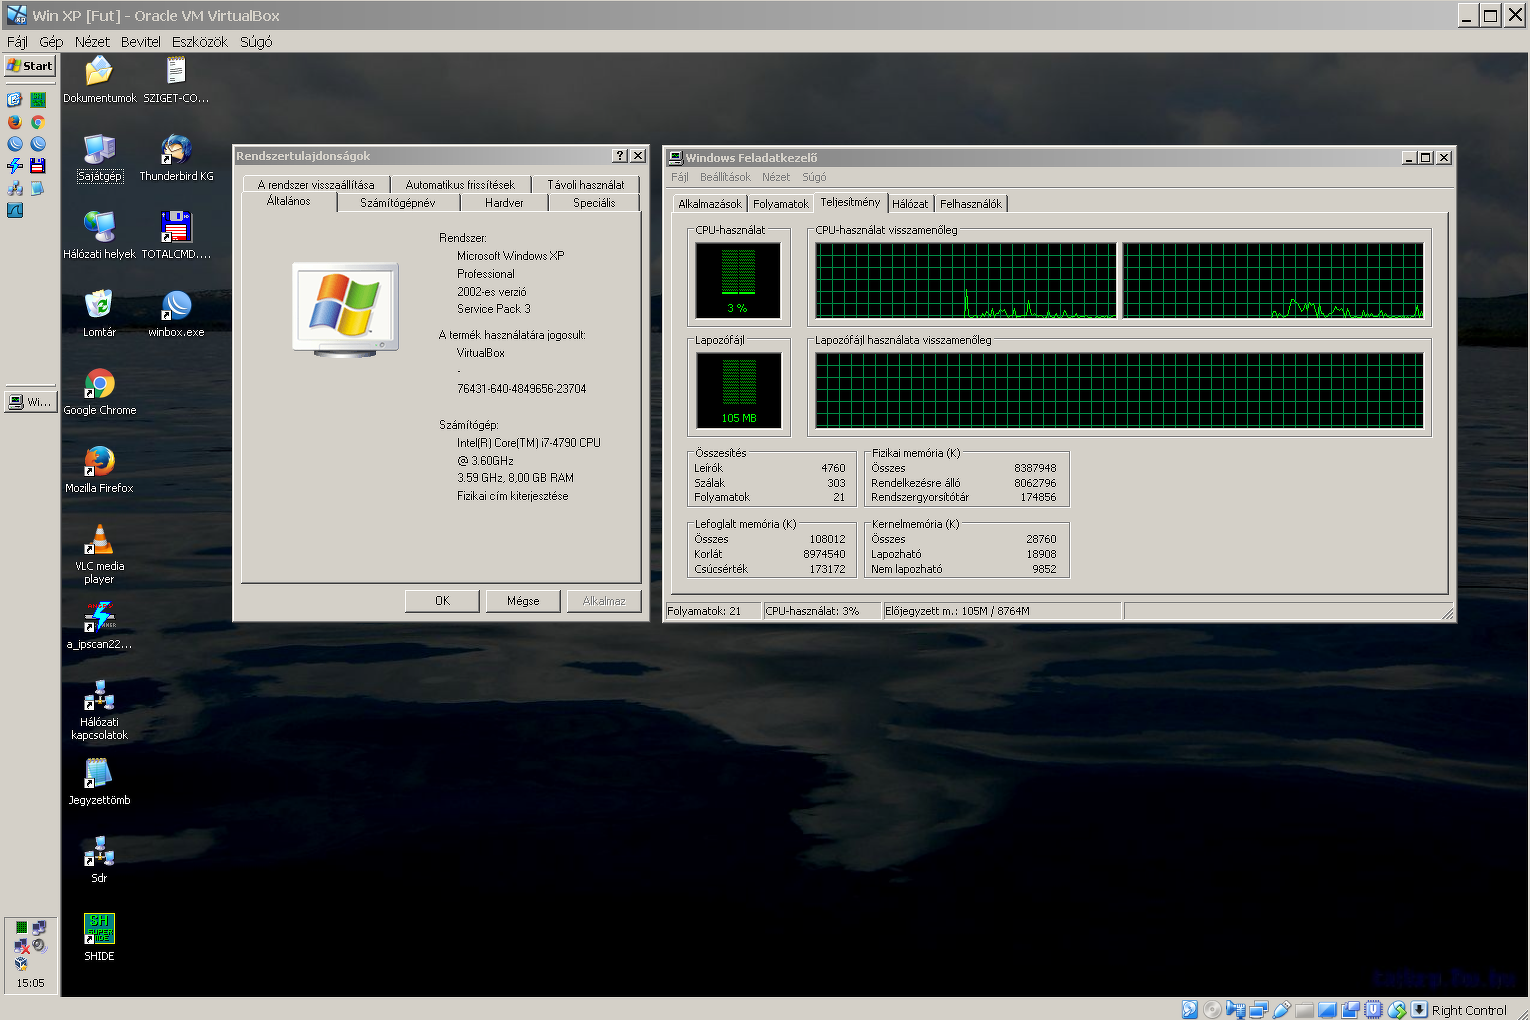Click the product ID 76431-640-4849656-23704
Screen dimensions: 1530x1020
tap(522, 389)
